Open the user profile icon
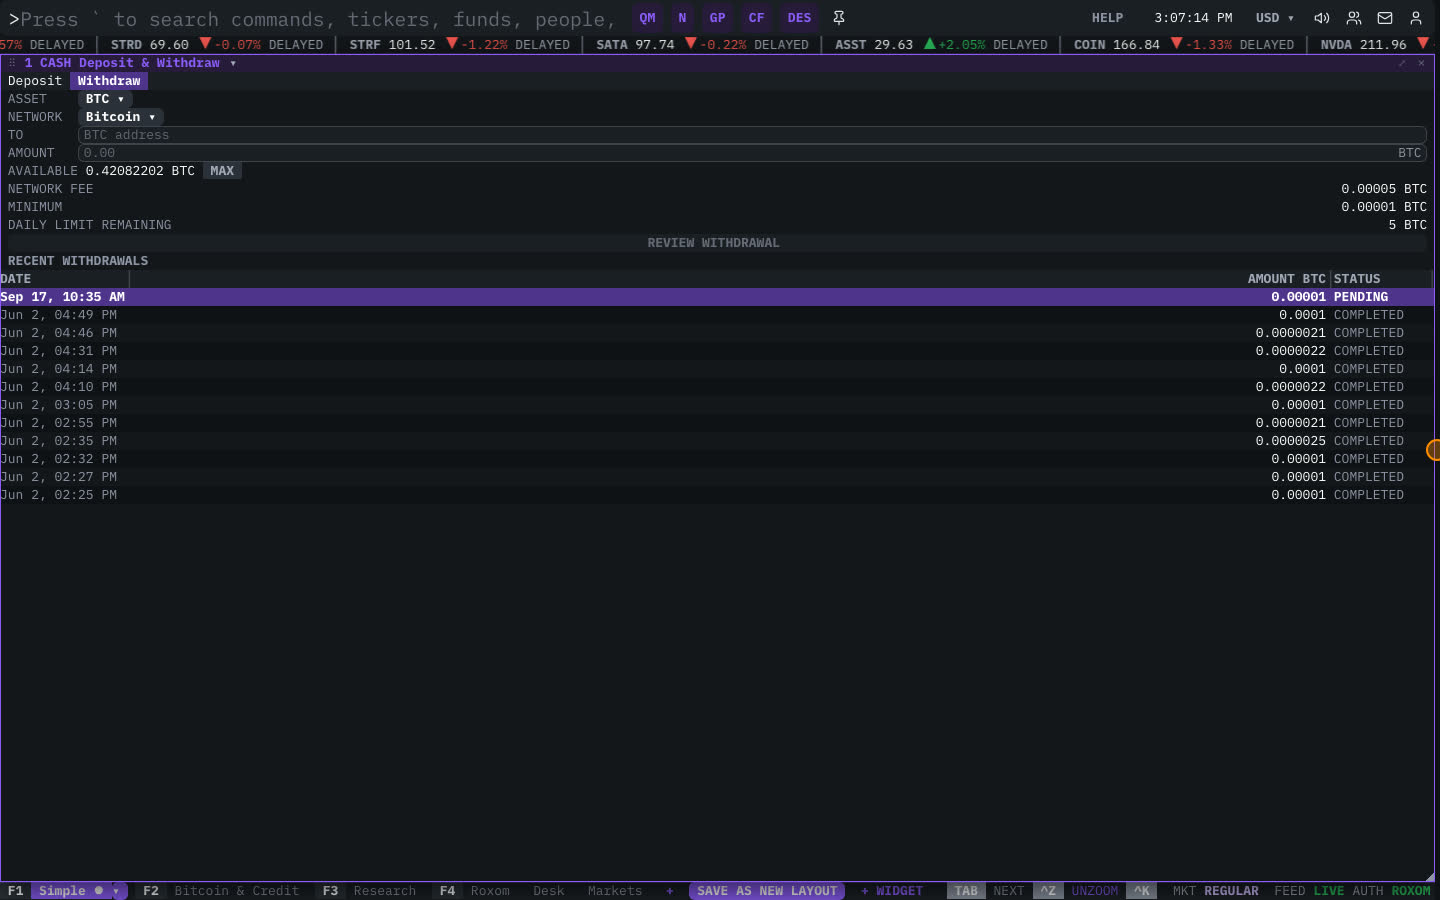The width and height of the screenshot is (1440, 900). click(x=1416, y=18)
